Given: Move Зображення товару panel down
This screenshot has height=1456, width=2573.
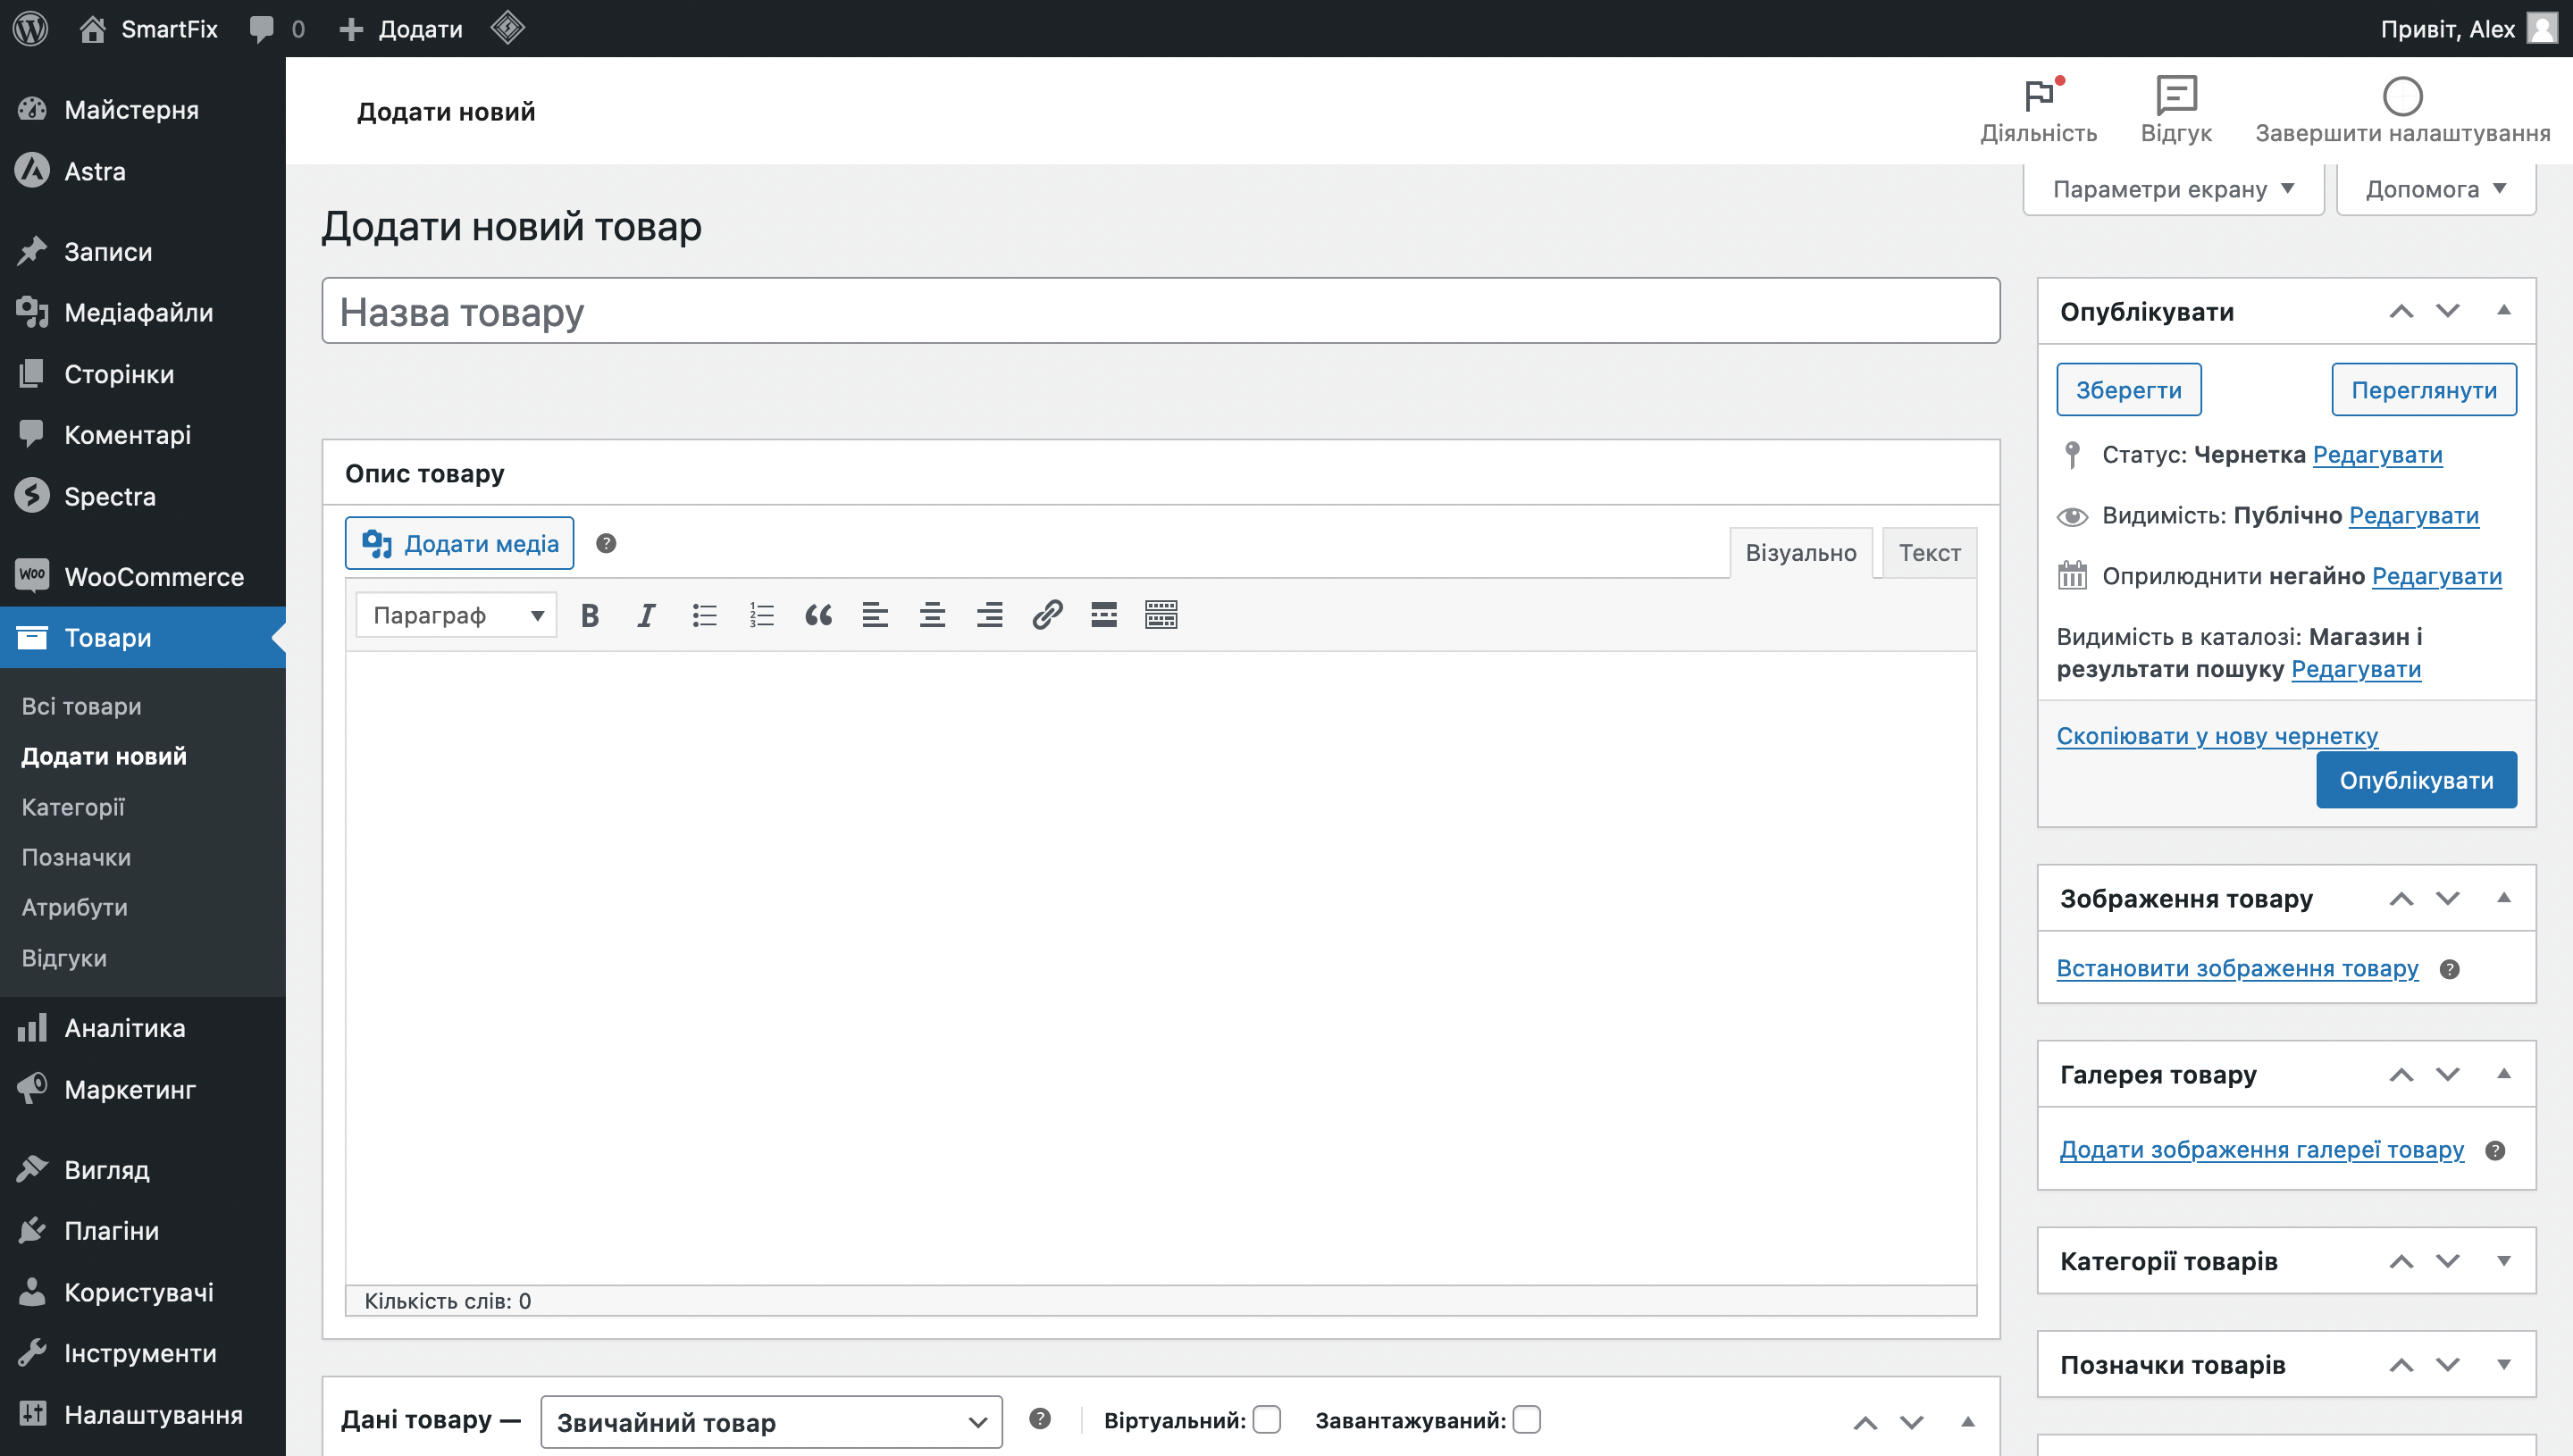Looking at the screenshot, I should click(2447, 898).
